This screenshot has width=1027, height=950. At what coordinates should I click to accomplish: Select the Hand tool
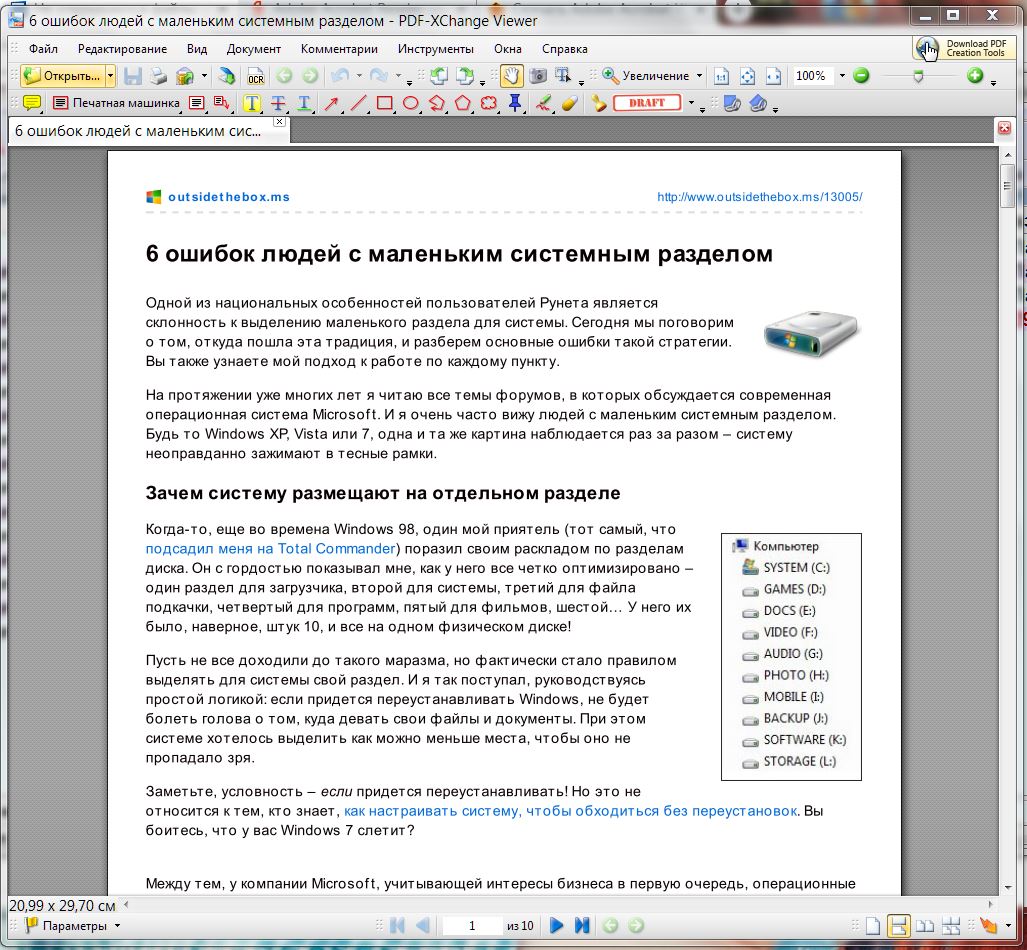(512, 76)
